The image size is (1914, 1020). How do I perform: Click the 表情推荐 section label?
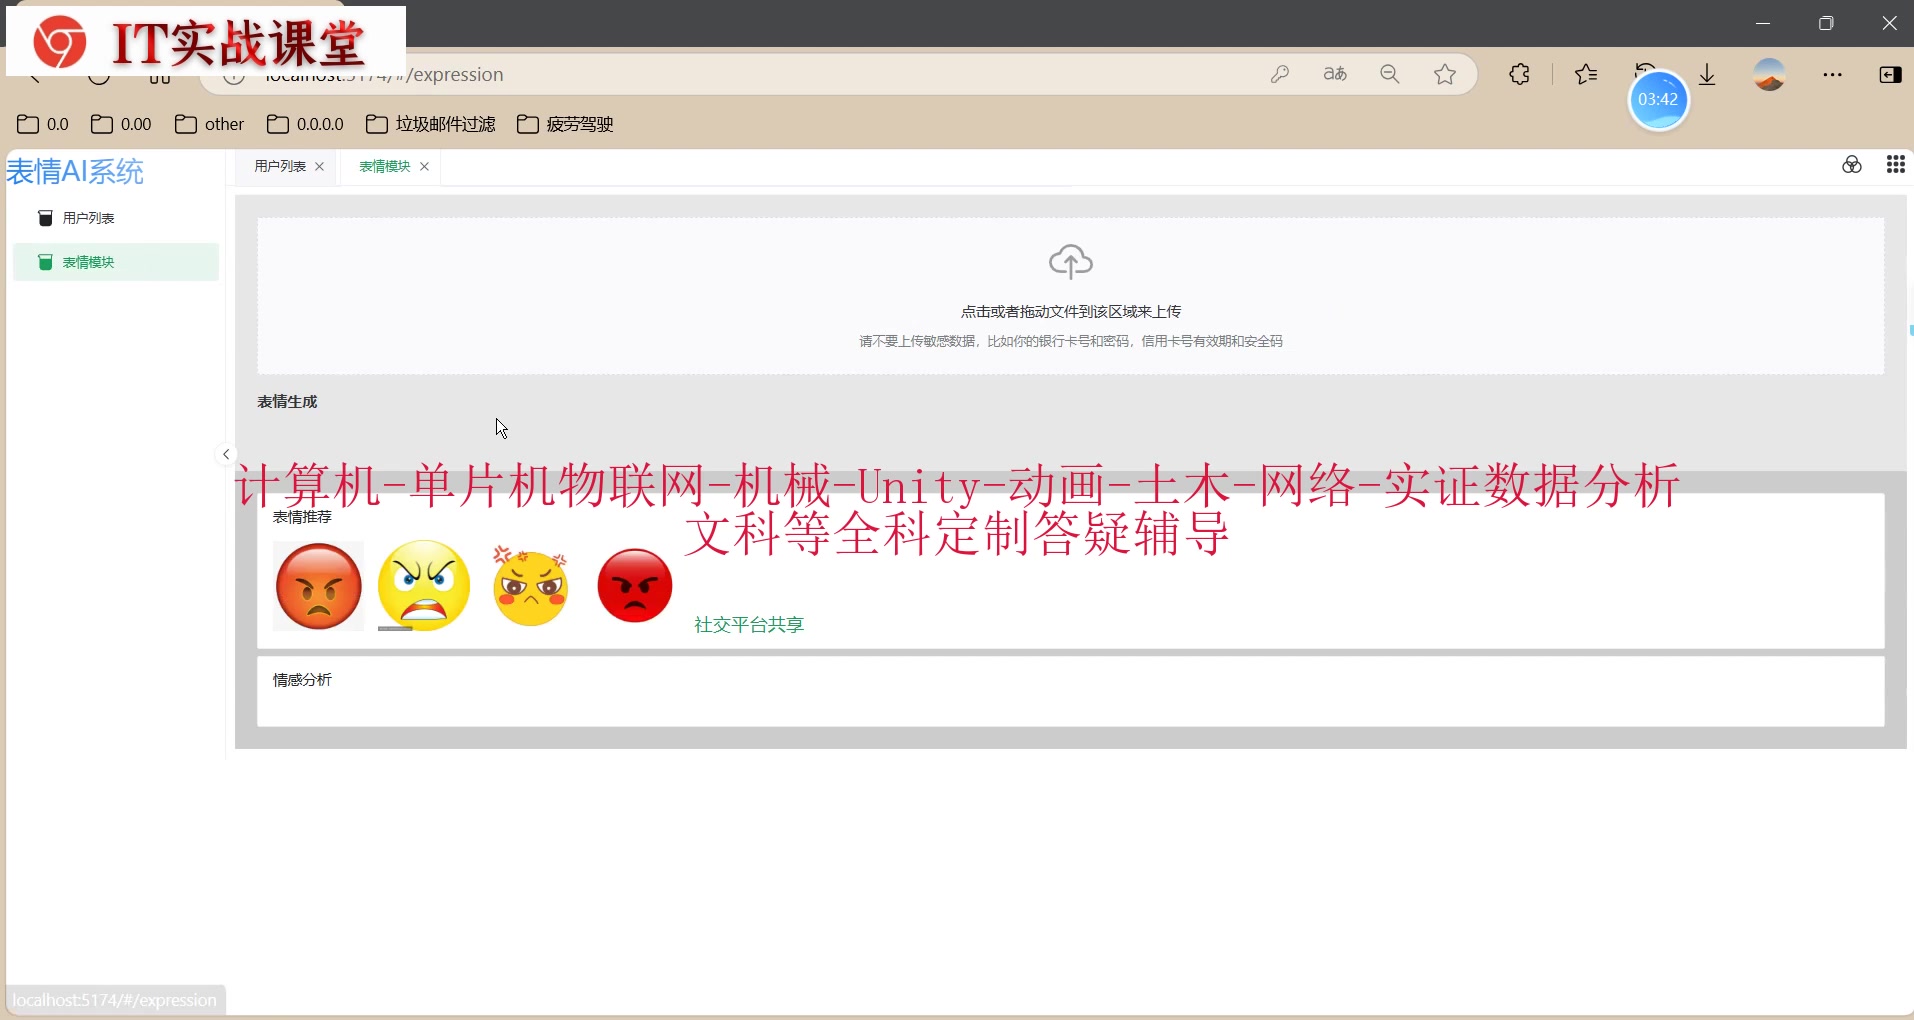302,517
